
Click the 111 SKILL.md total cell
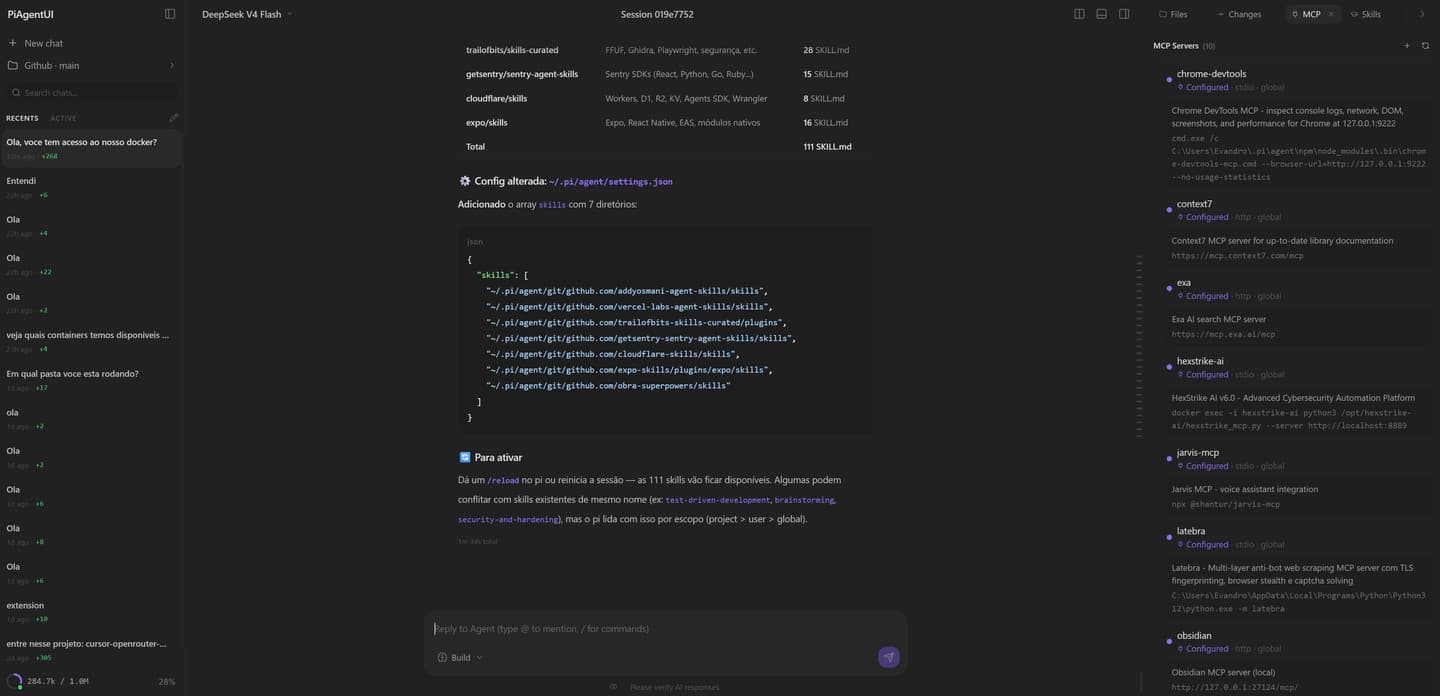point(827,146)
